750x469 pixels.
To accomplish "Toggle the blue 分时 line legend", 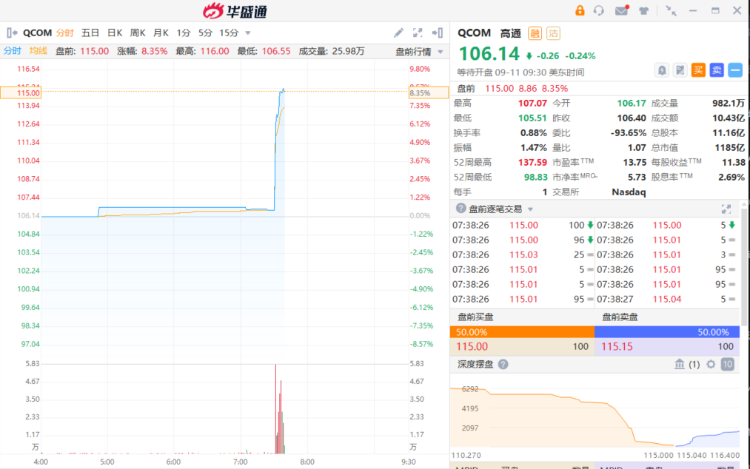I will coord(12,51).
